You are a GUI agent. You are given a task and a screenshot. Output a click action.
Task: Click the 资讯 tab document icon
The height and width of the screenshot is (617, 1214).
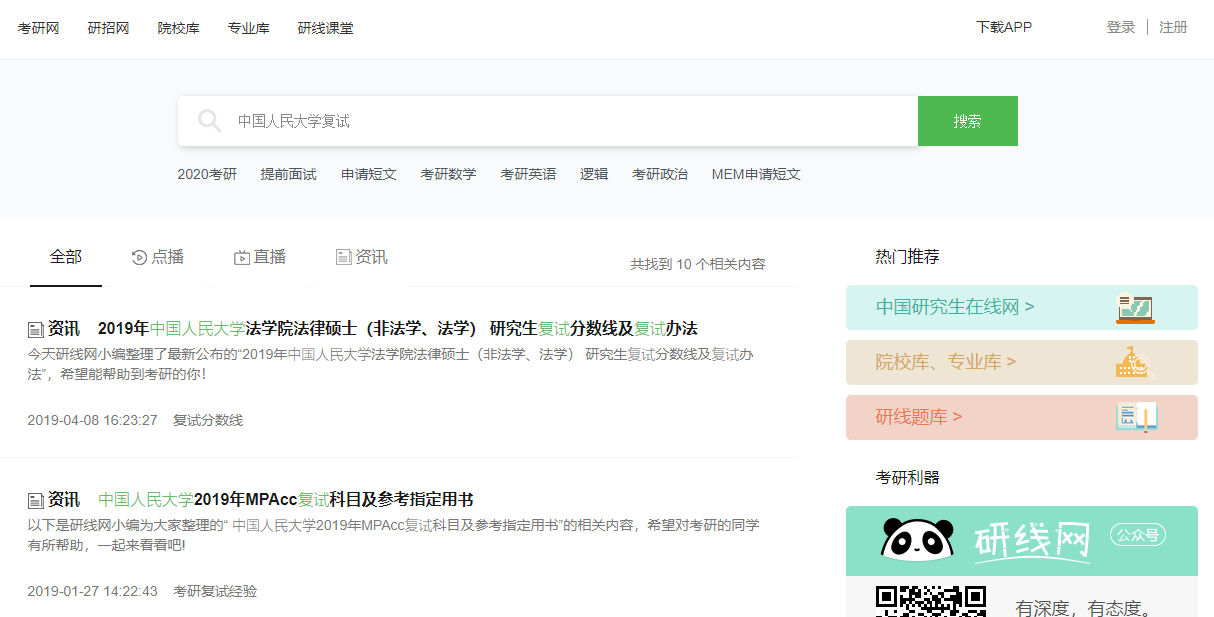pyautogui.click(x=344, y=258)
